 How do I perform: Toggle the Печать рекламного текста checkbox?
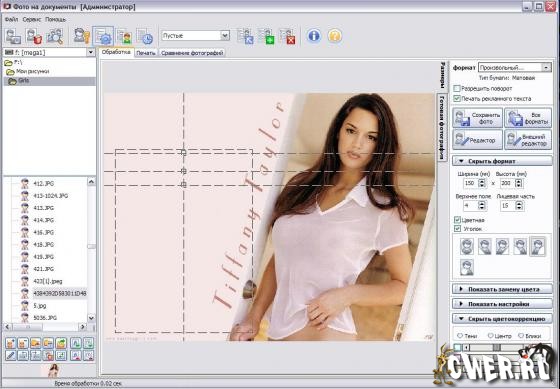click(457, 98)
